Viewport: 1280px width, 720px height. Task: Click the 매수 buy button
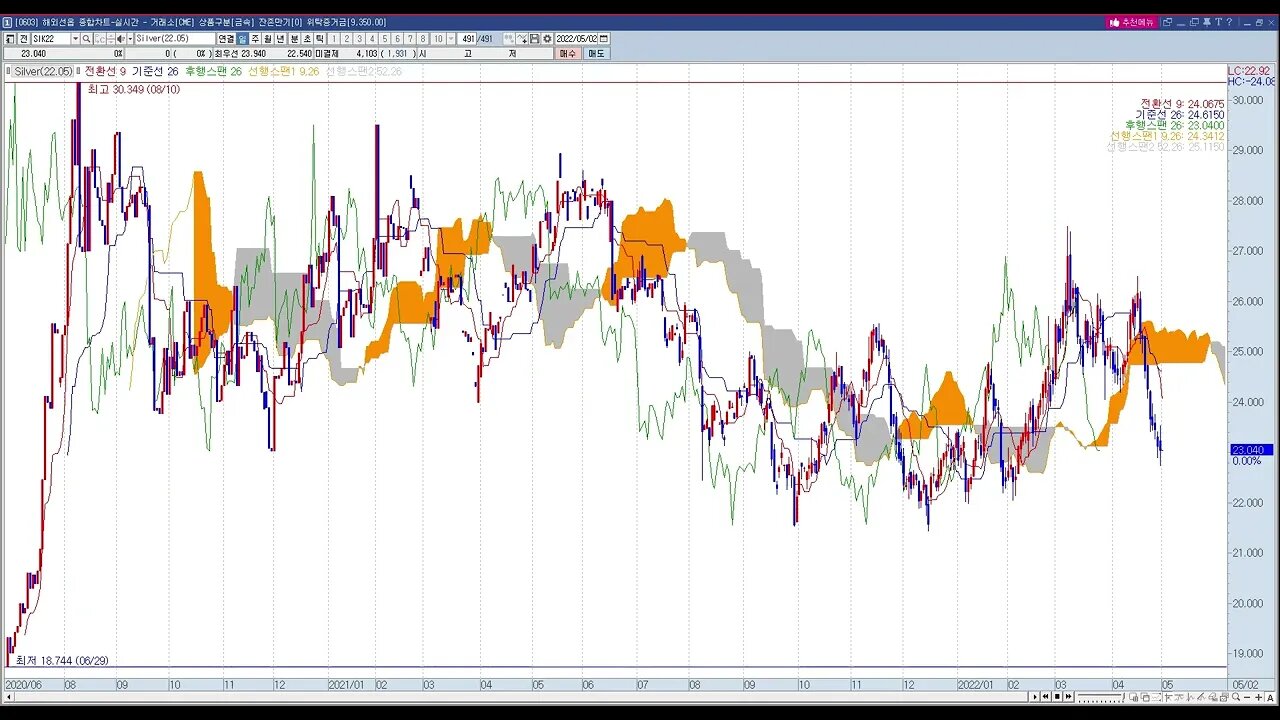click(567, 53)
